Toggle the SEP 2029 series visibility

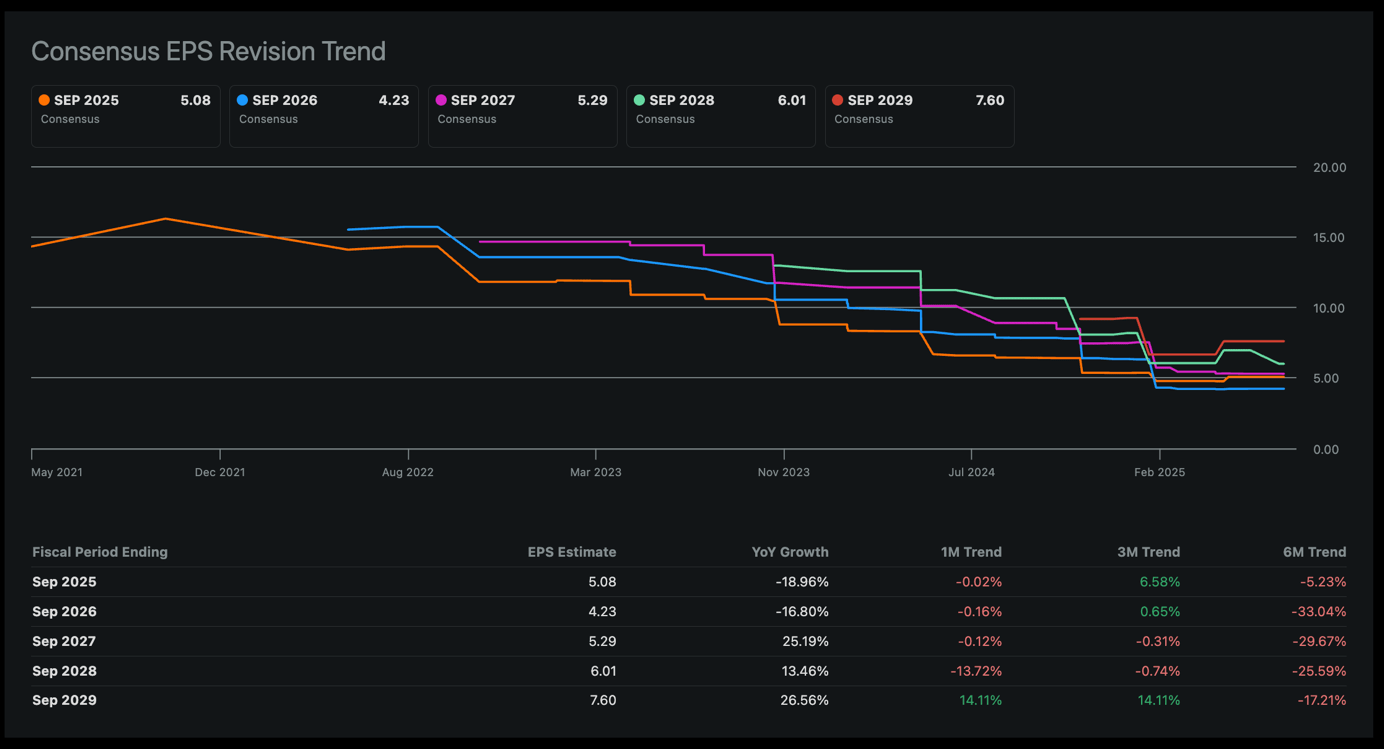919,116
